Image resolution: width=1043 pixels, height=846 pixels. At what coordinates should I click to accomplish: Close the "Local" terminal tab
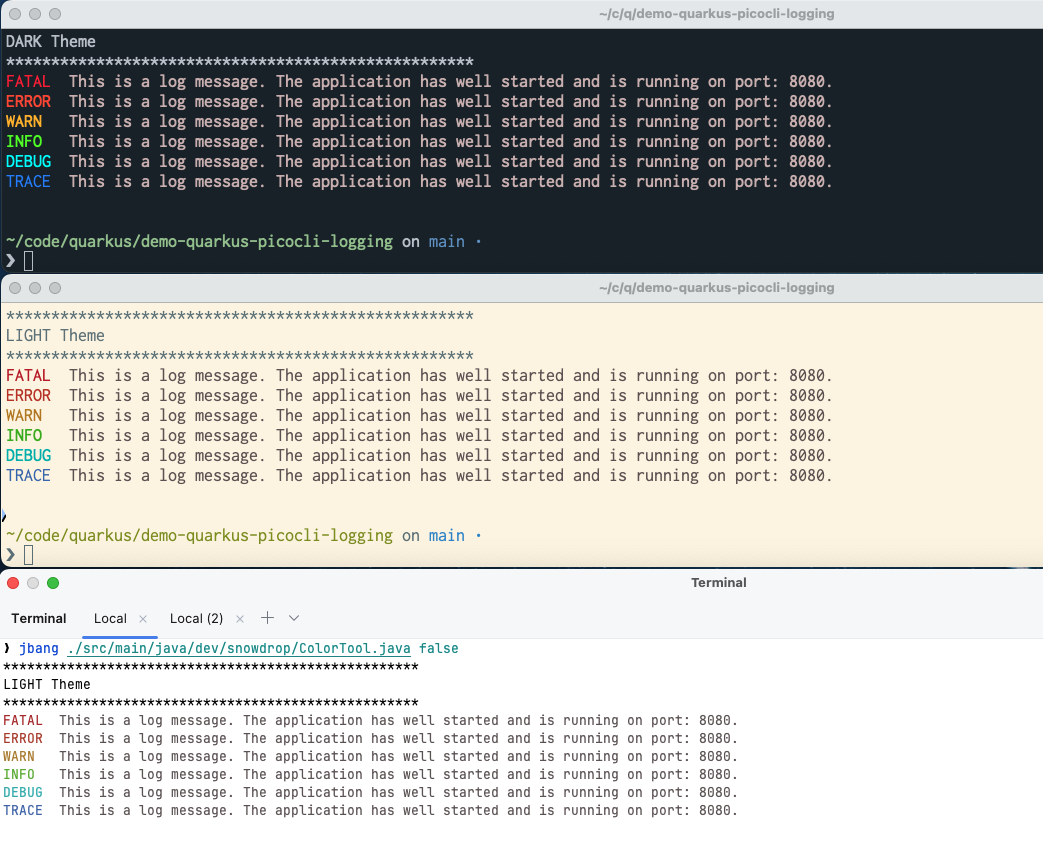(143, 619)
